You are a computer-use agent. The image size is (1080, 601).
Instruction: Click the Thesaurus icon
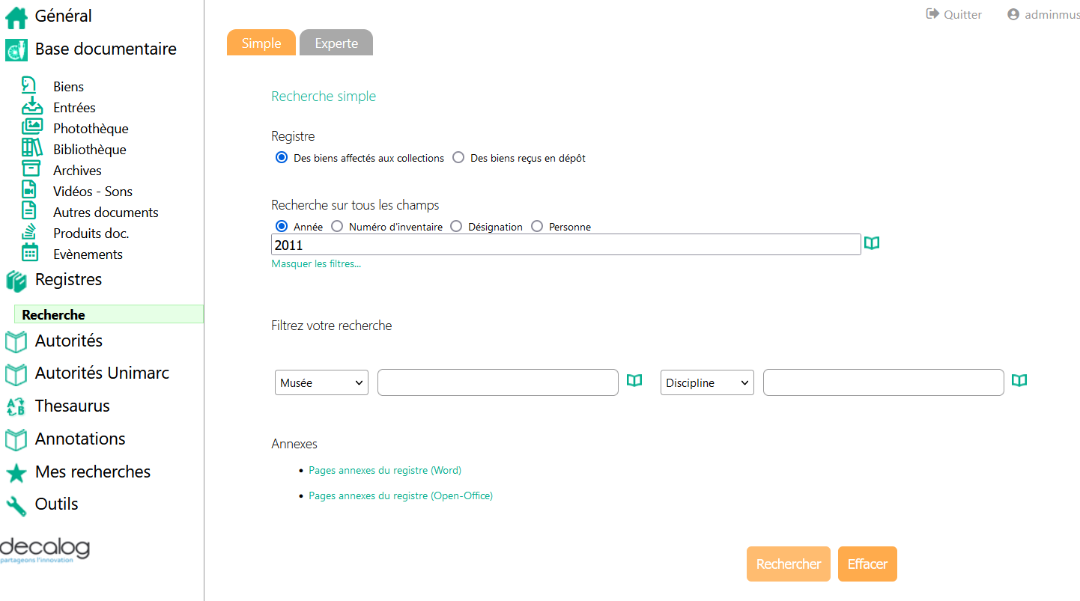16,406
